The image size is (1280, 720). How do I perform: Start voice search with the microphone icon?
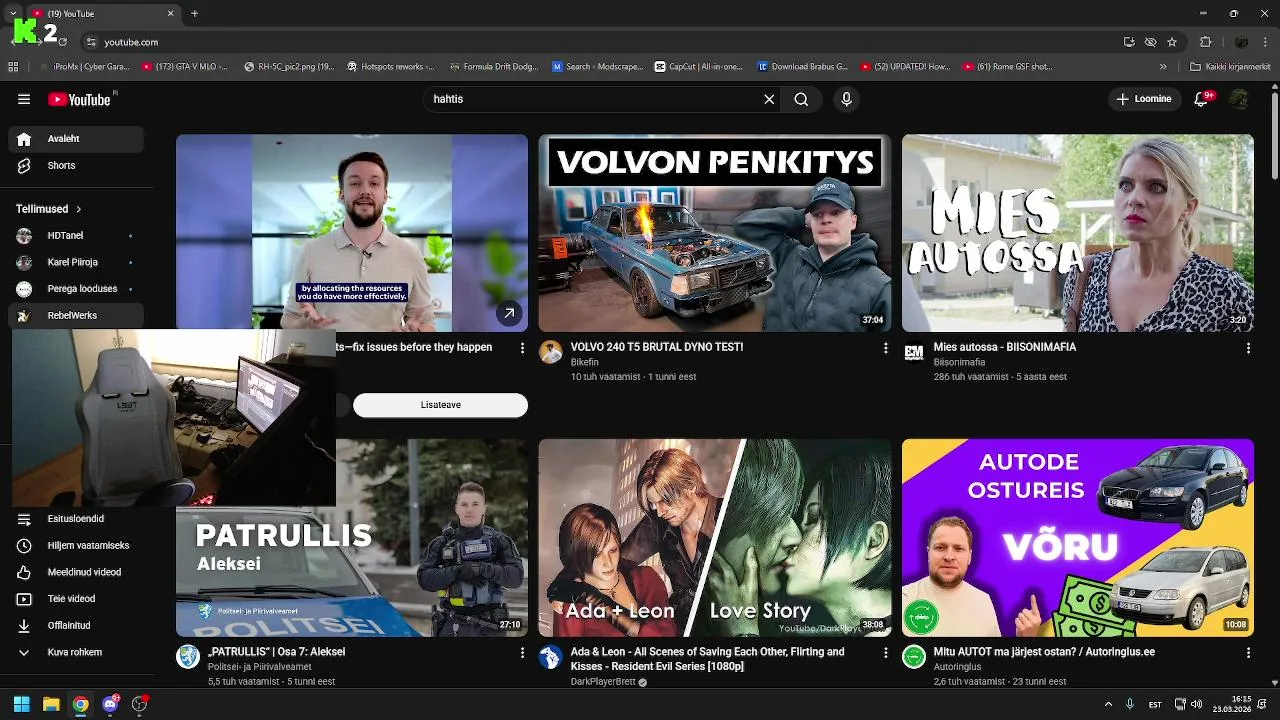click(846, 99)
